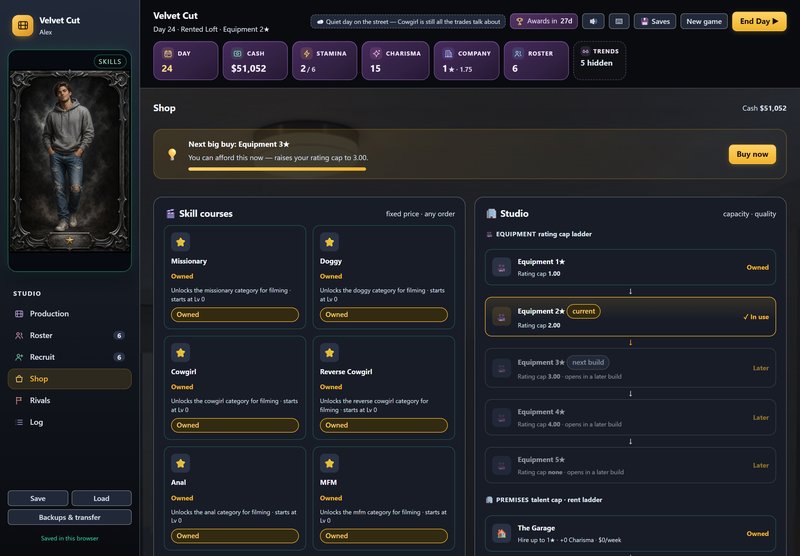
Task: Click the Production grid icon
Action: (x=19, y=314)
